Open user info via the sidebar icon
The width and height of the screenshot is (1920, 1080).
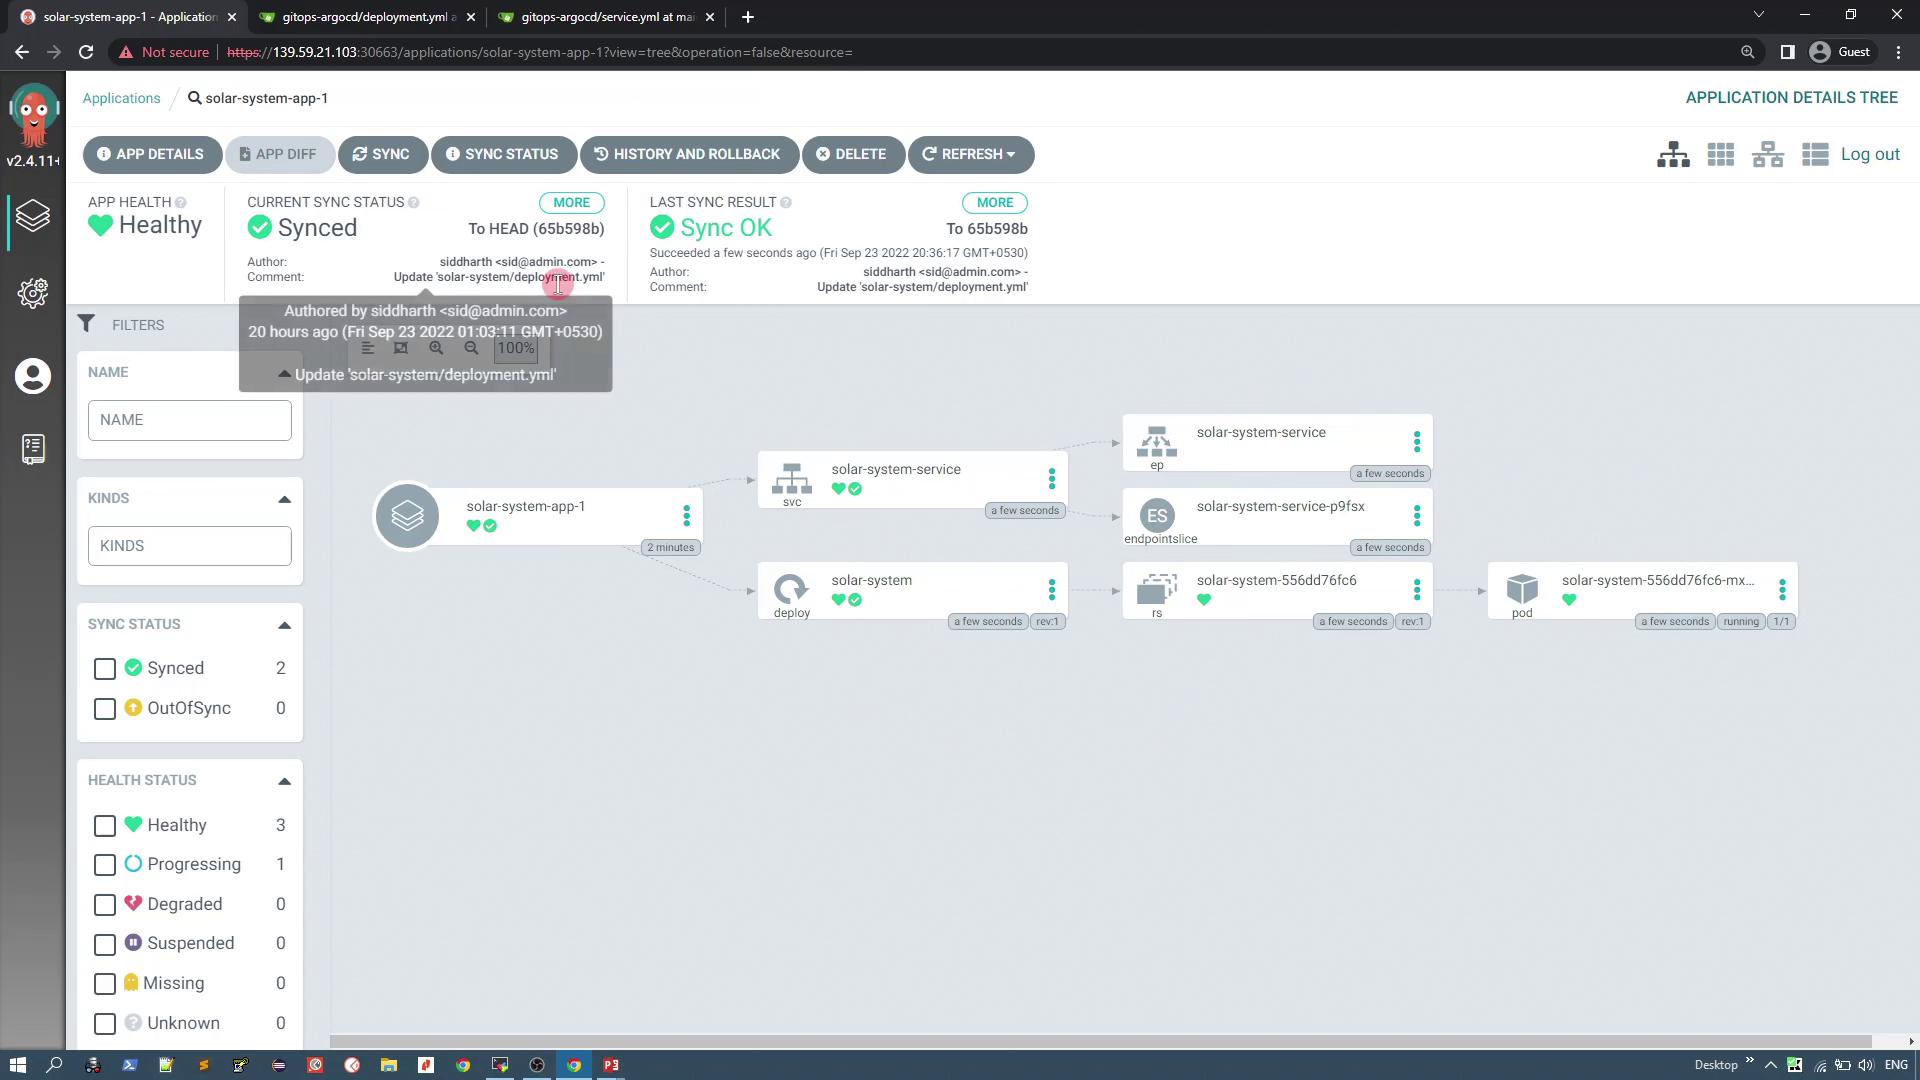[x=33, y=377]
